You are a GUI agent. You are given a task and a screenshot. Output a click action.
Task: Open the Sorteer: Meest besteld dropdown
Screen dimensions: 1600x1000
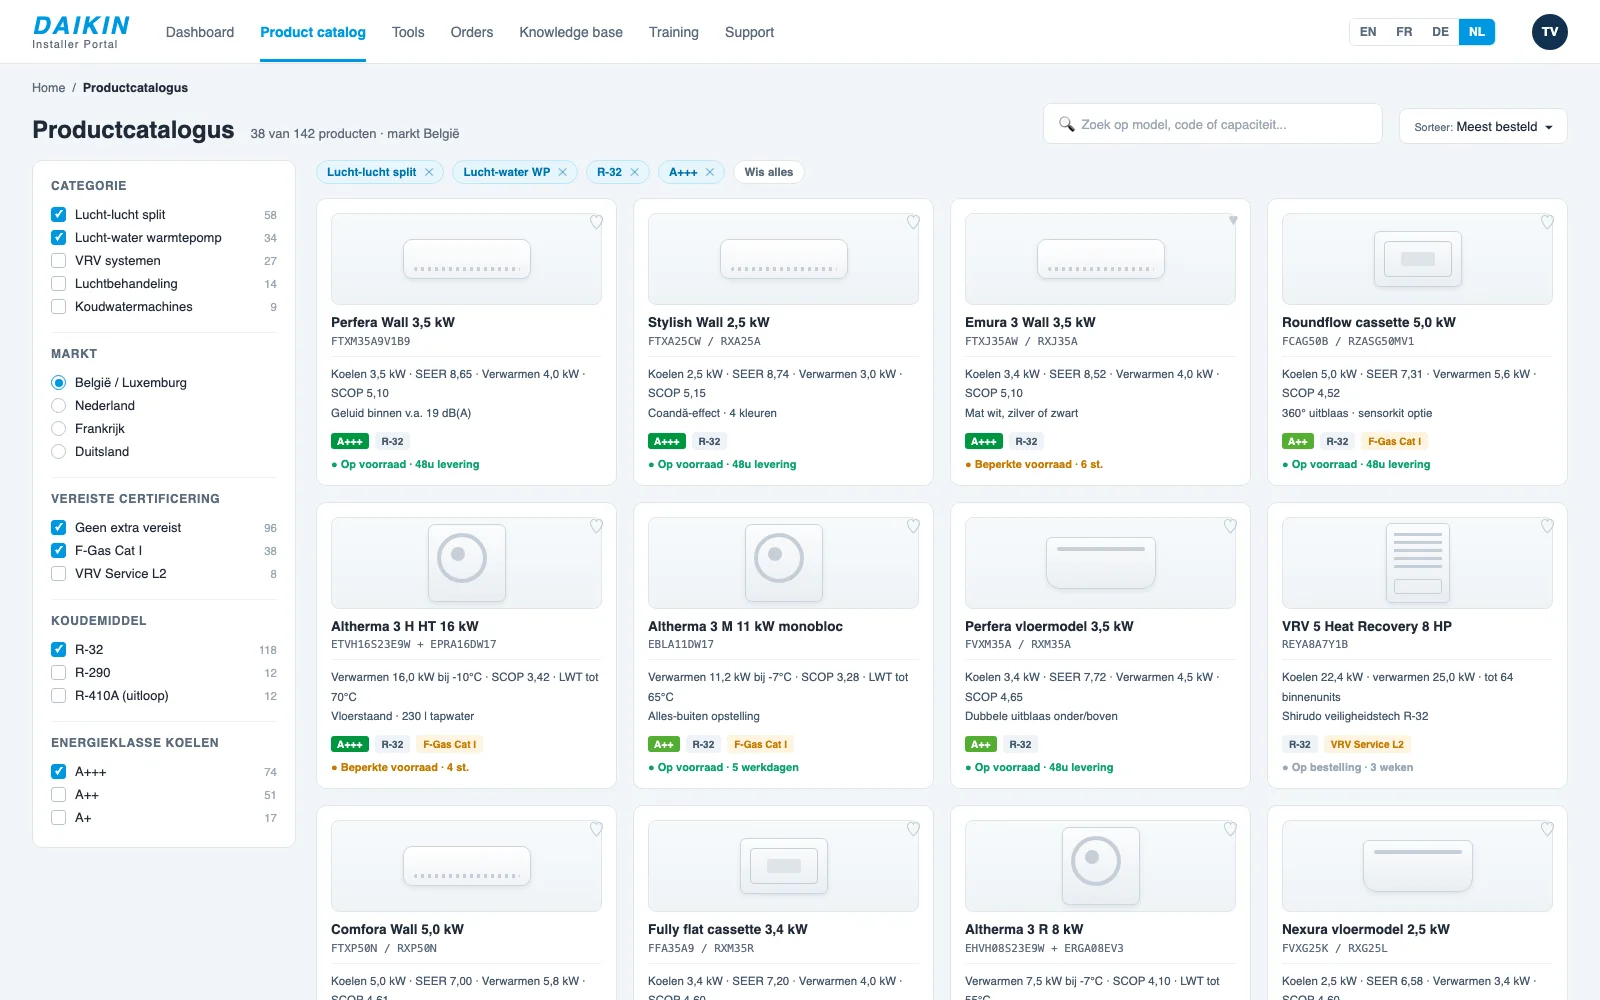(1483, 126)
